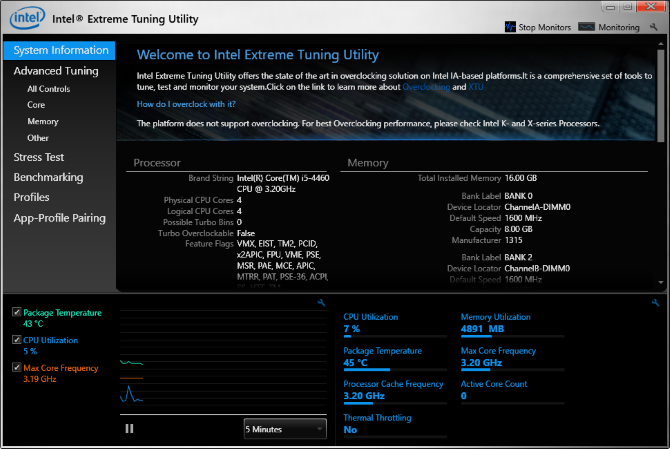Uncheck the CPU Utilization checkbox
The image size is (670, 449).
(17, 340)
